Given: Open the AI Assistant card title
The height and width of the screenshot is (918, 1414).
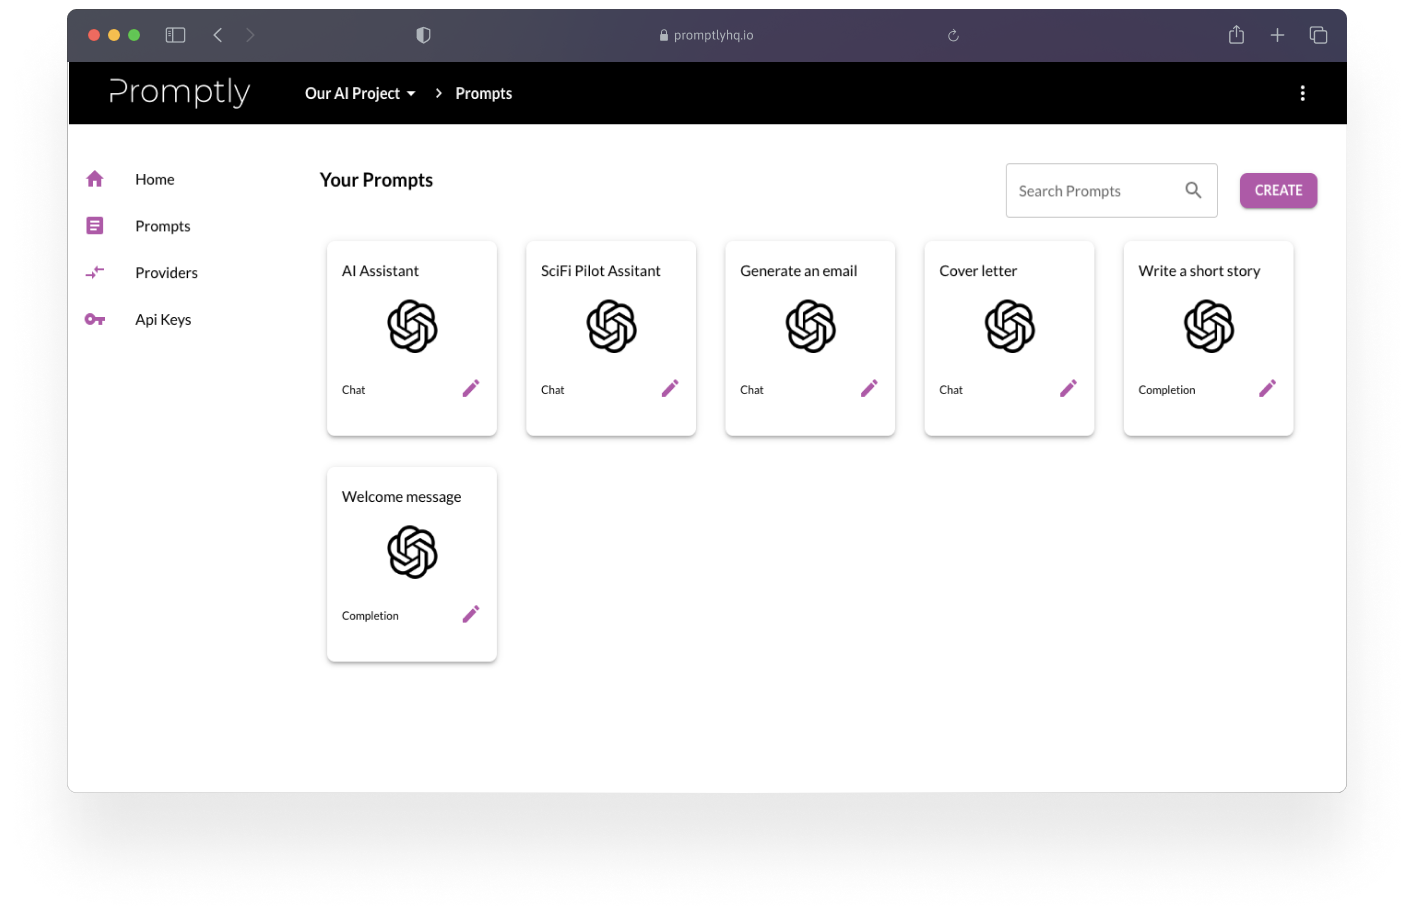Looking at the screenshot, I should (380, 271).
